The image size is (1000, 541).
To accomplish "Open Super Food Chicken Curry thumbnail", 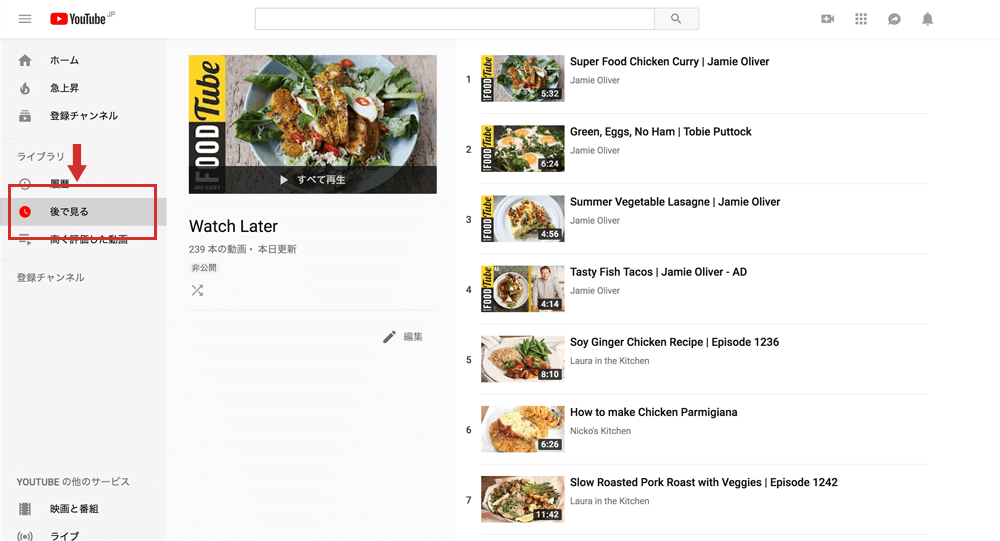I will tap(522, 78).
